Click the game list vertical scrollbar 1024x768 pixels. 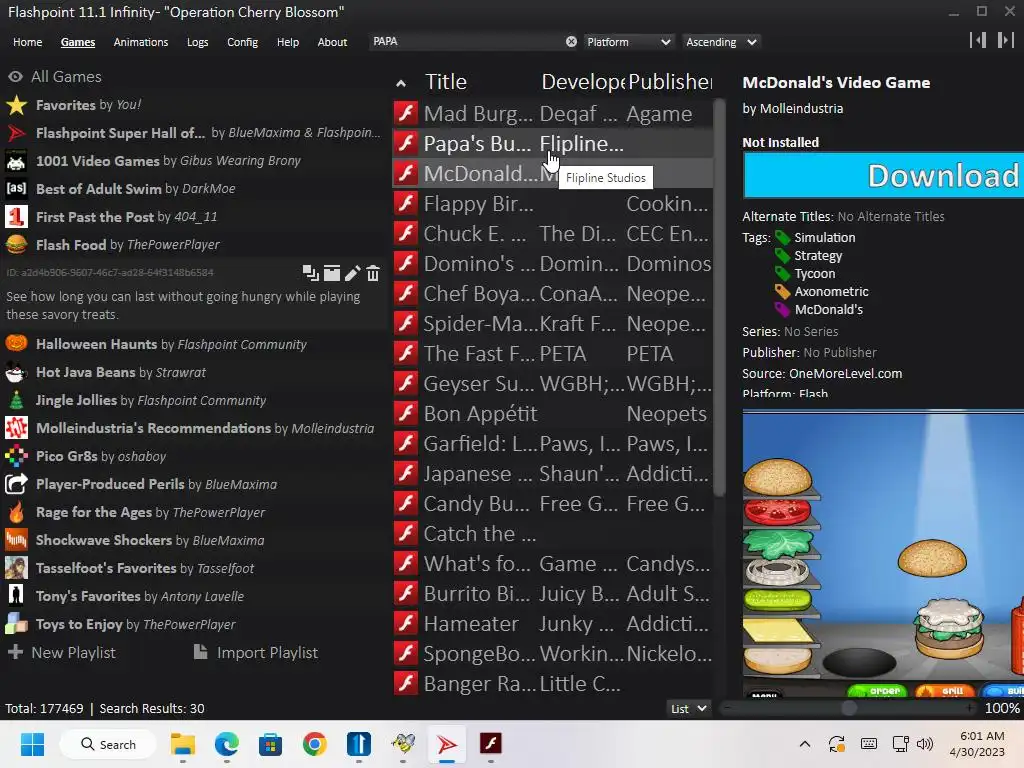719,297
